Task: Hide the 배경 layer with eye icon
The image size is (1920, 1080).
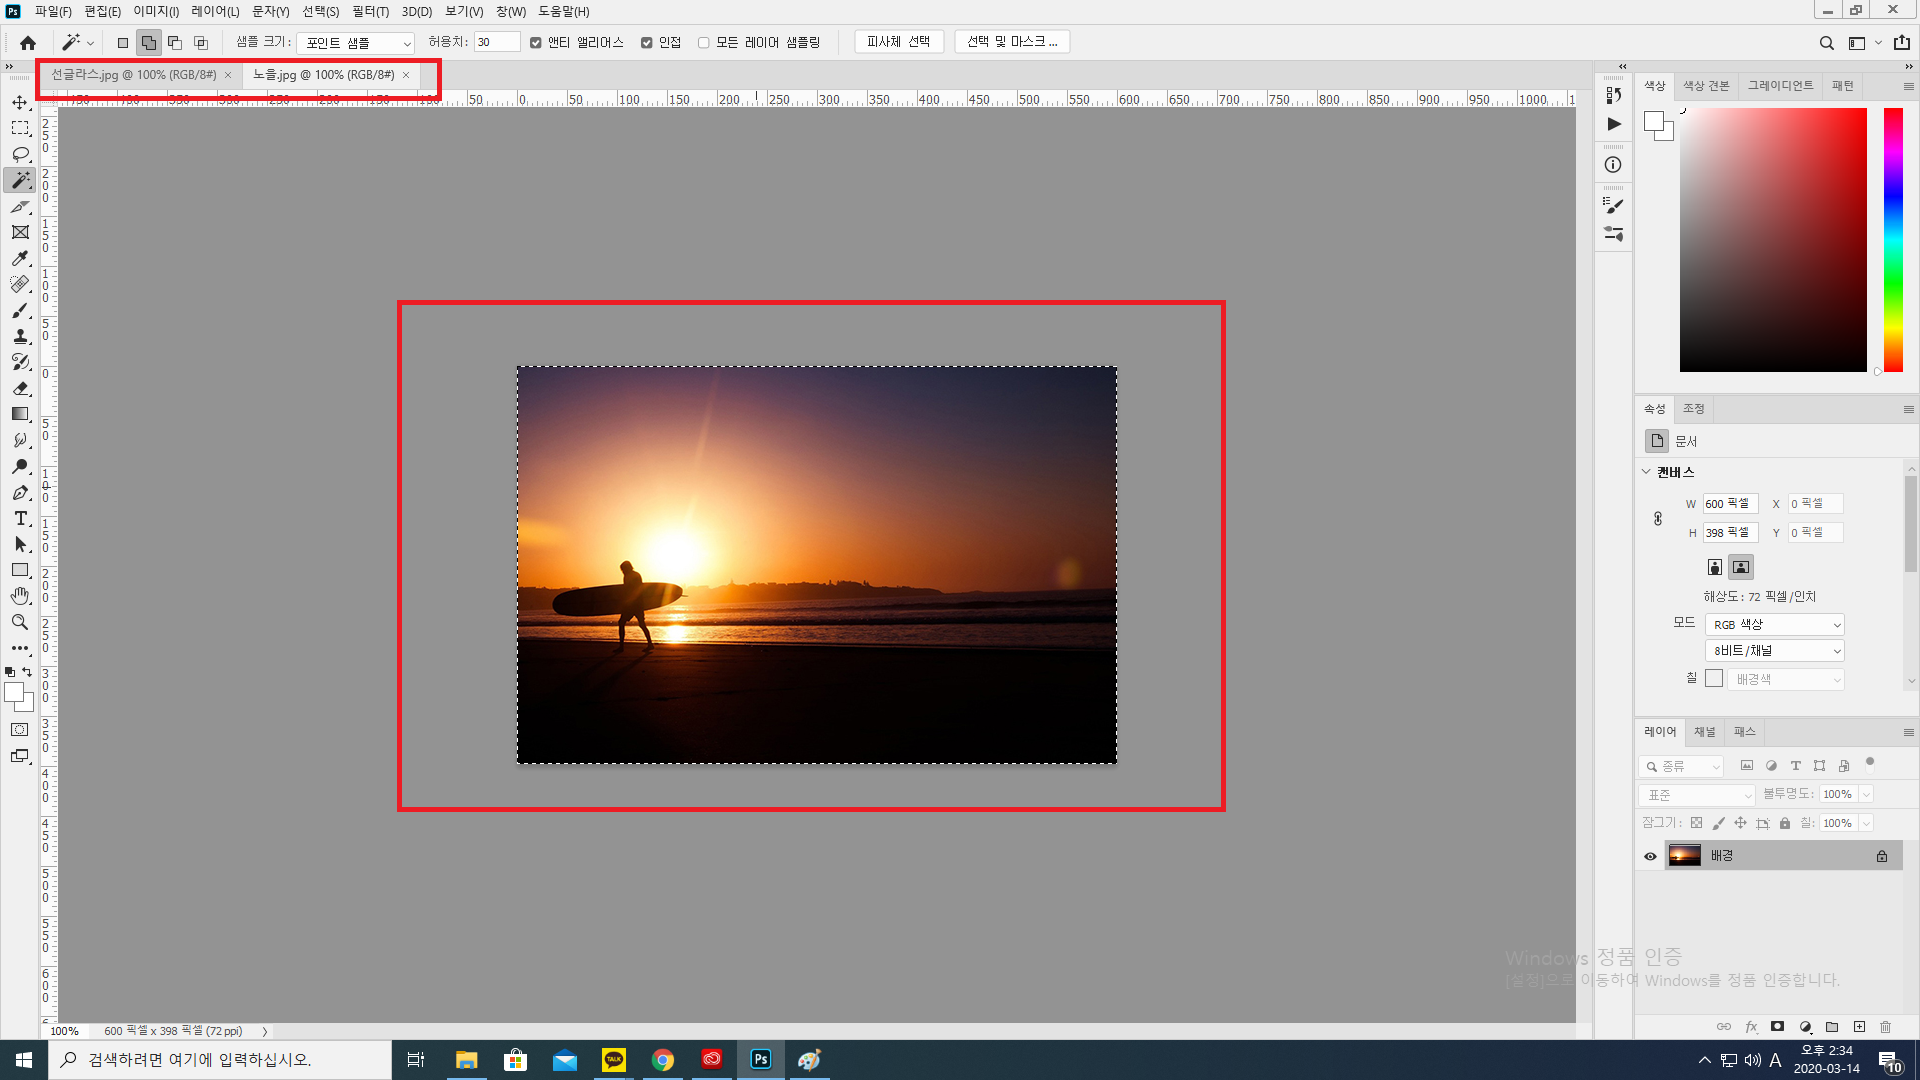Action: [x=1650, y=856]
